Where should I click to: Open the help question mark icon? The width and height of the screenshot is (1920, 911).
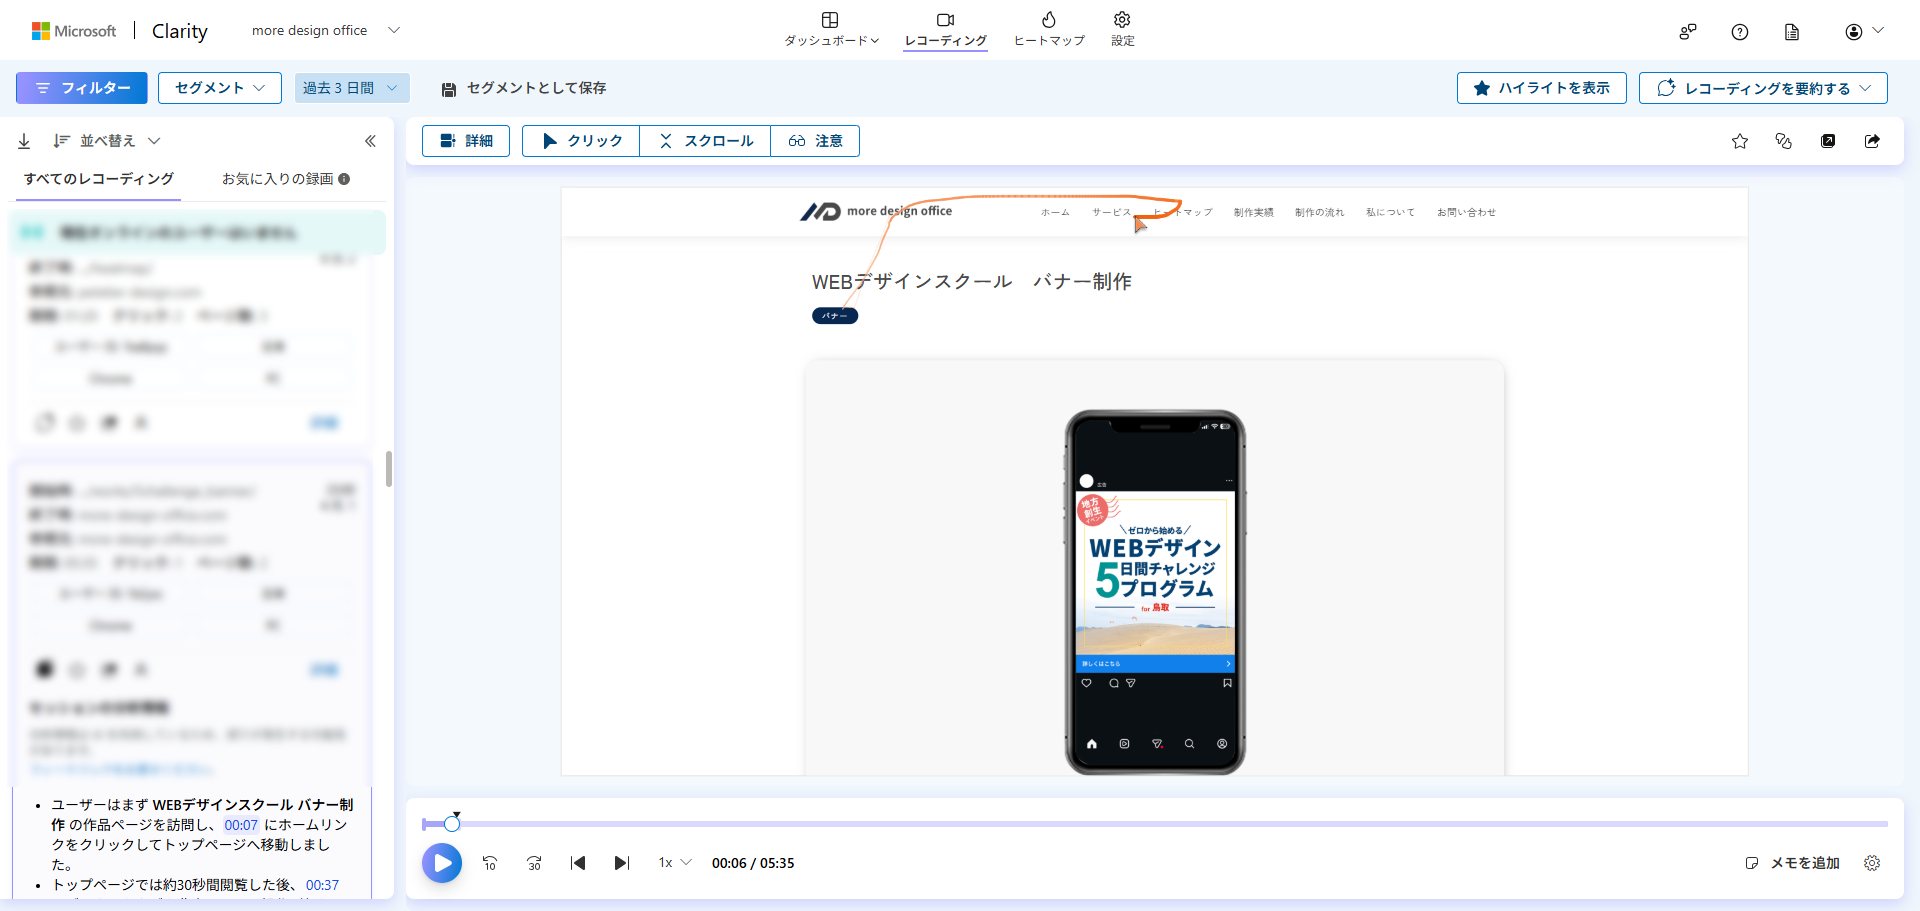[x=1740, y=32]
